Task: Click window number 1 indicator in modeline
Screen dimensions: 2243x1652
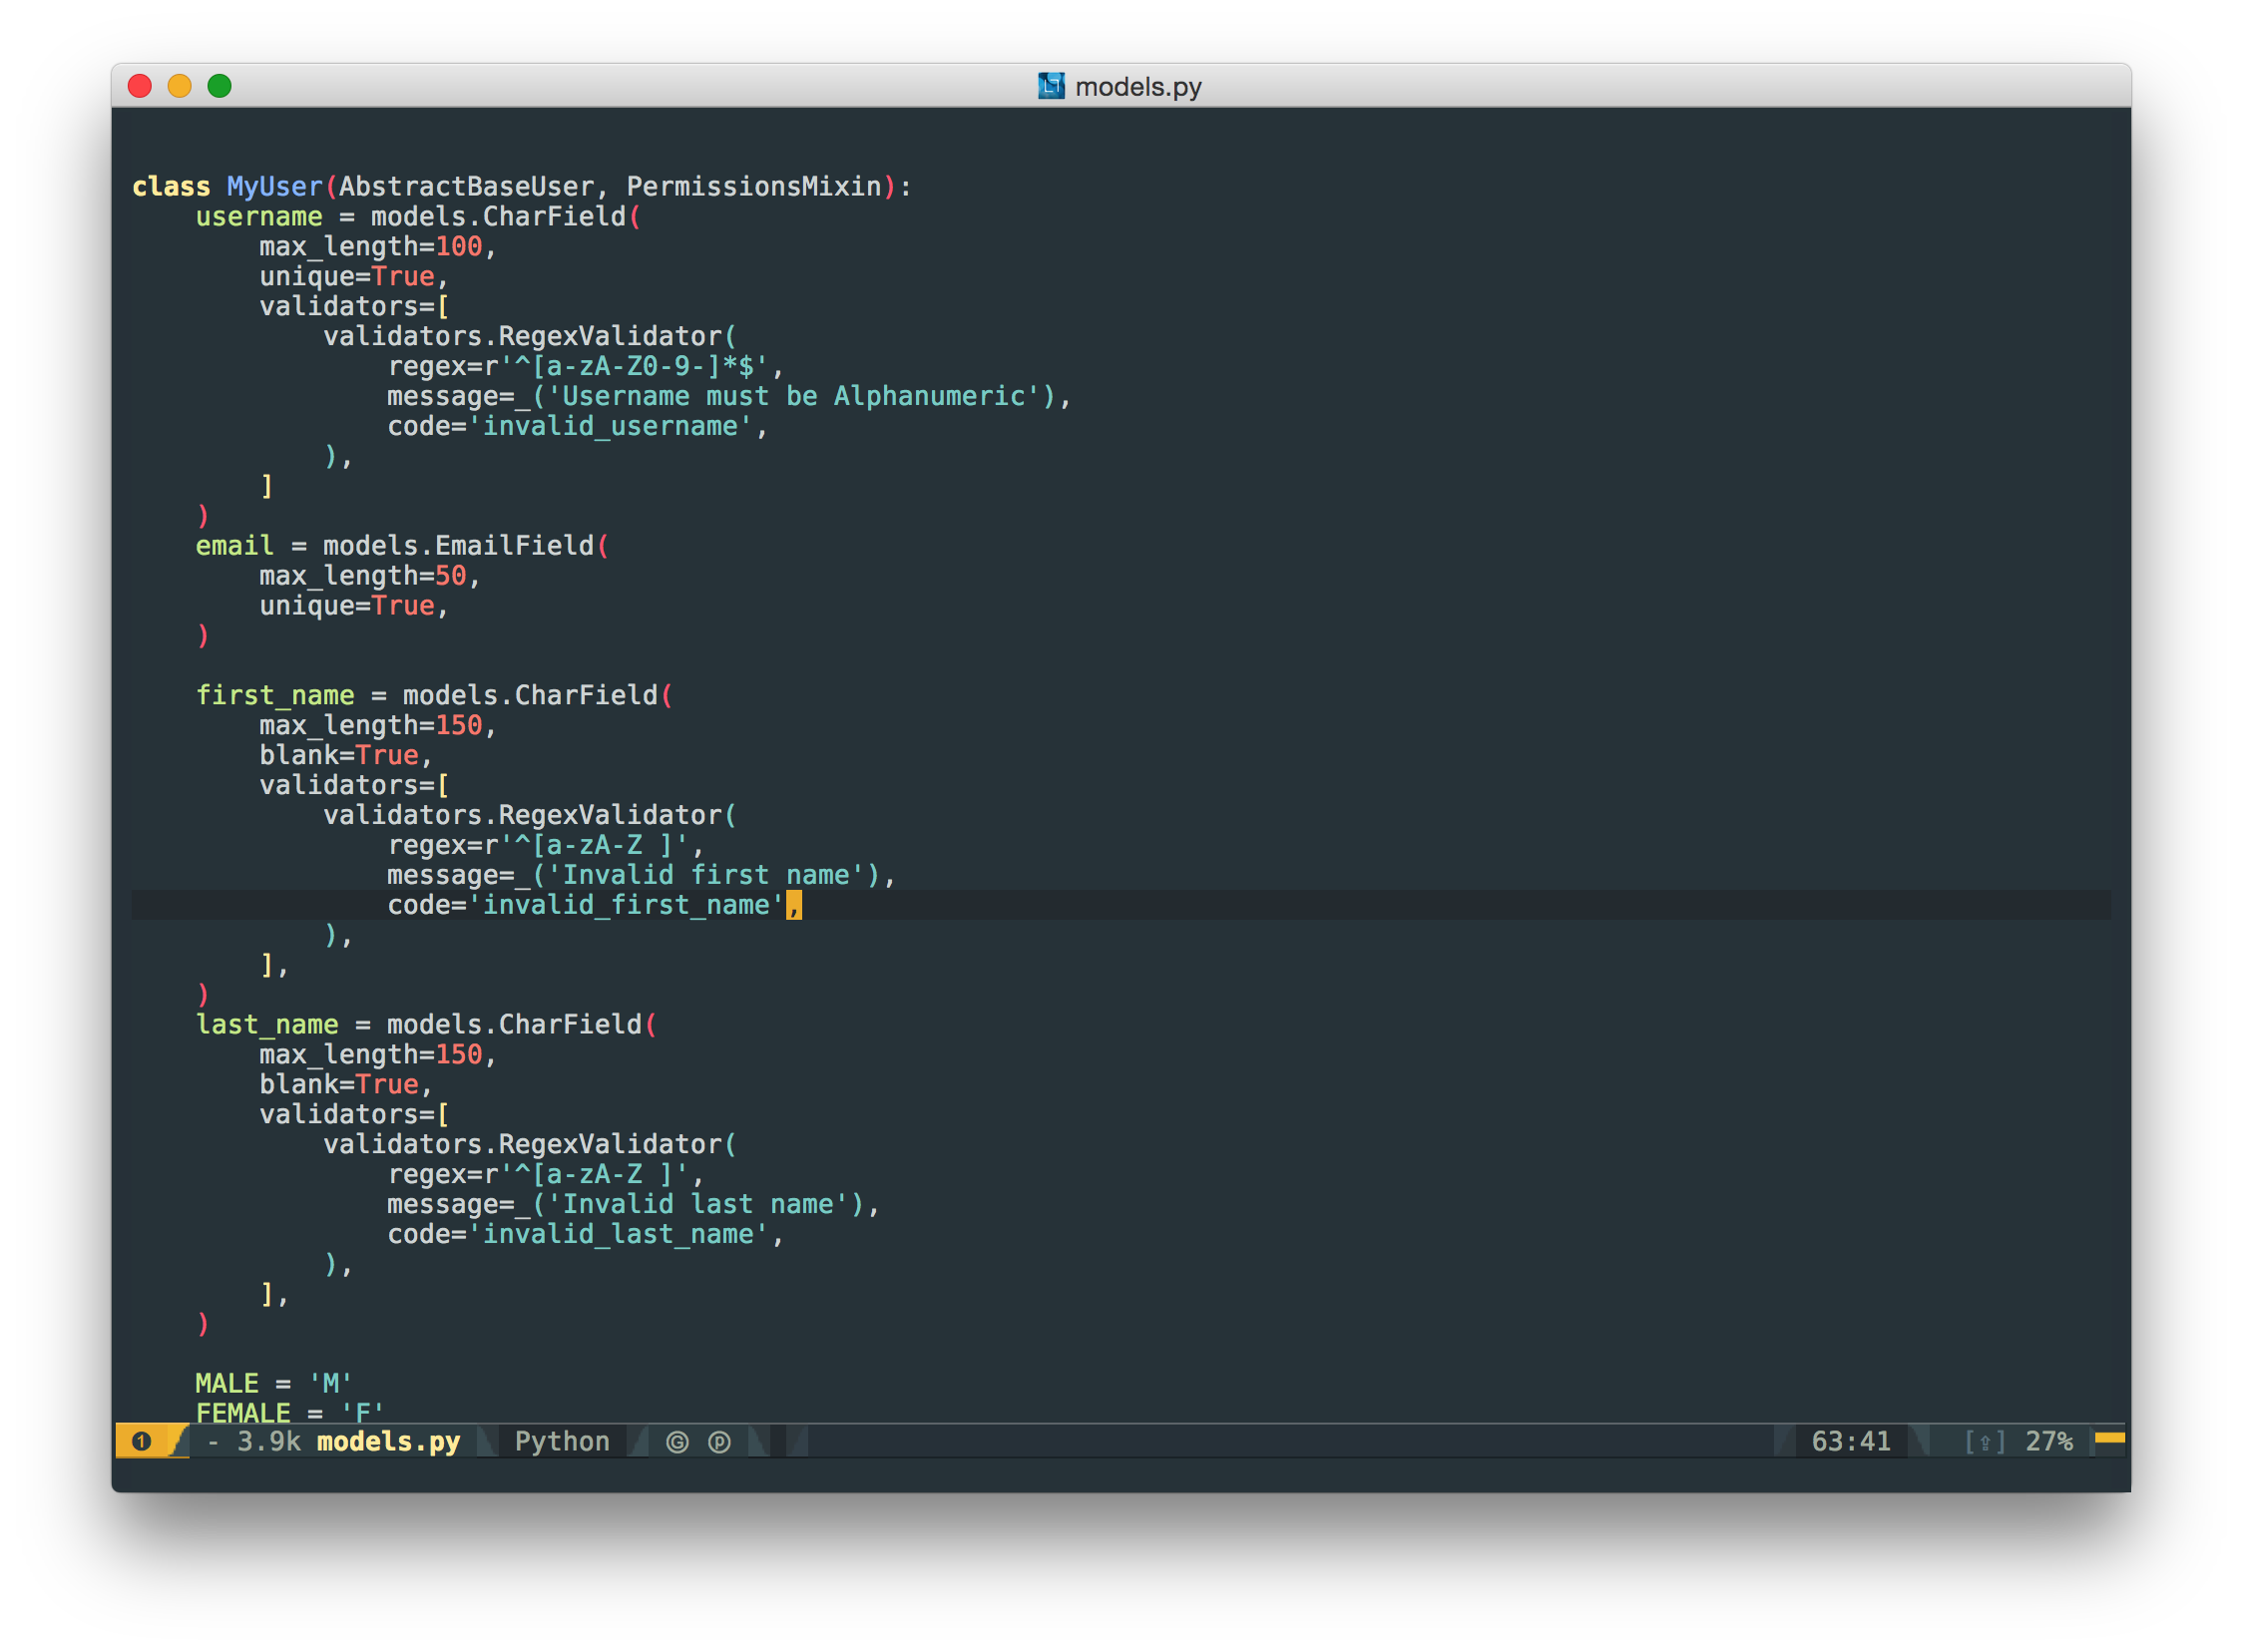Action: tap(141, 1441)
